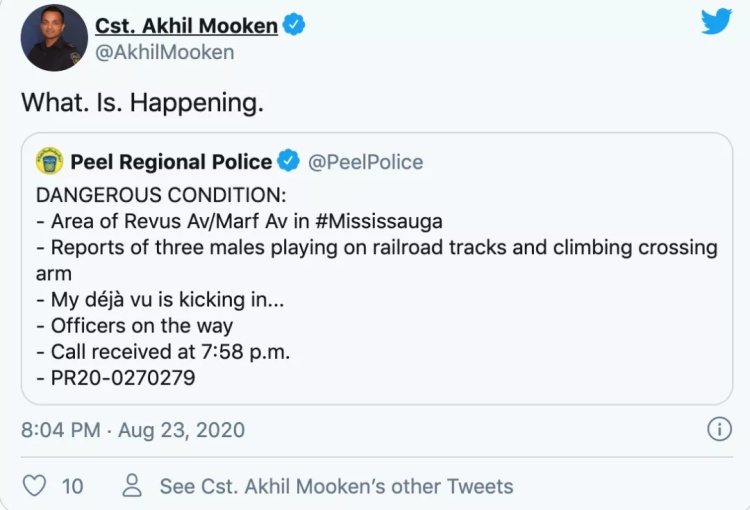Click the person silhouette icon
750x510 pixels.
(x=132, y=486)
